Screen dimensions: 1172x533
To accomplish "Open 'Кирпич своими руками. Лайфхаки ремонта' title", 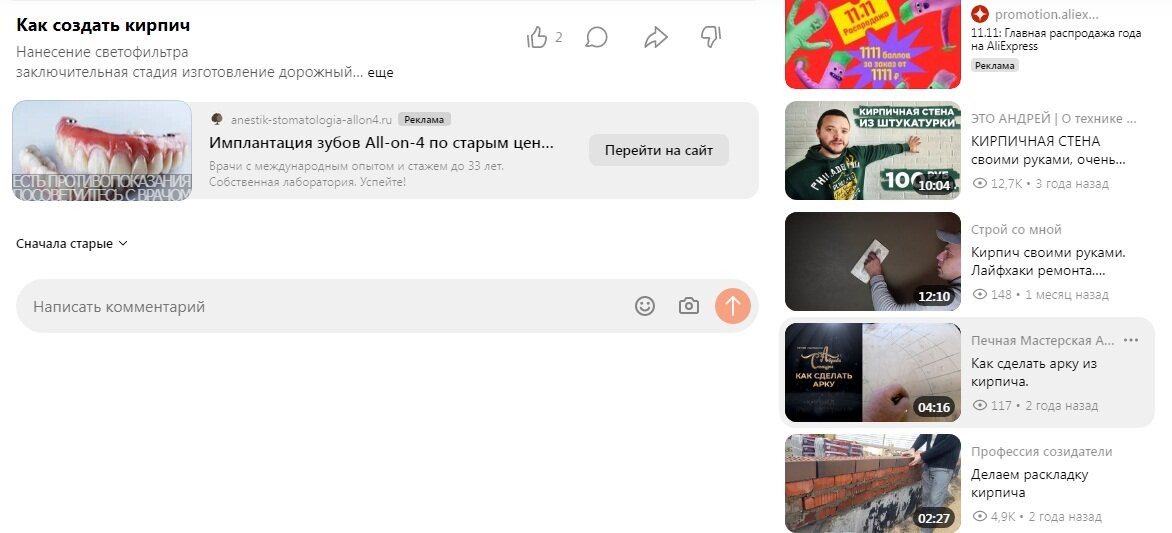I will pos(1048,262).
